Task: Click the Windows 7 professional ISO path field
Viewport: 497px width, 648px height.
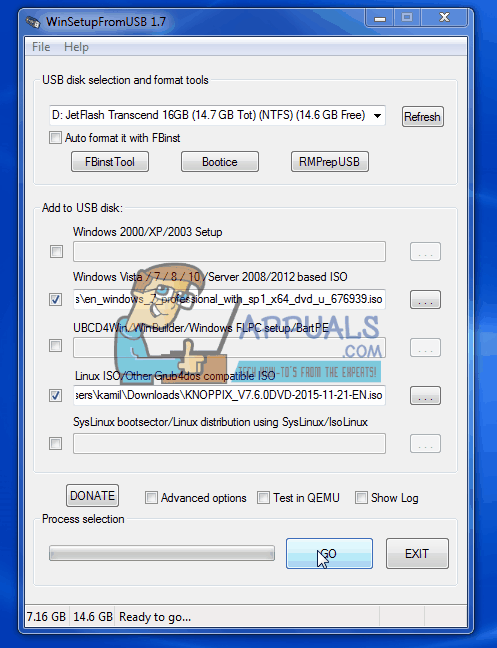Action: [x=229, y=299]
